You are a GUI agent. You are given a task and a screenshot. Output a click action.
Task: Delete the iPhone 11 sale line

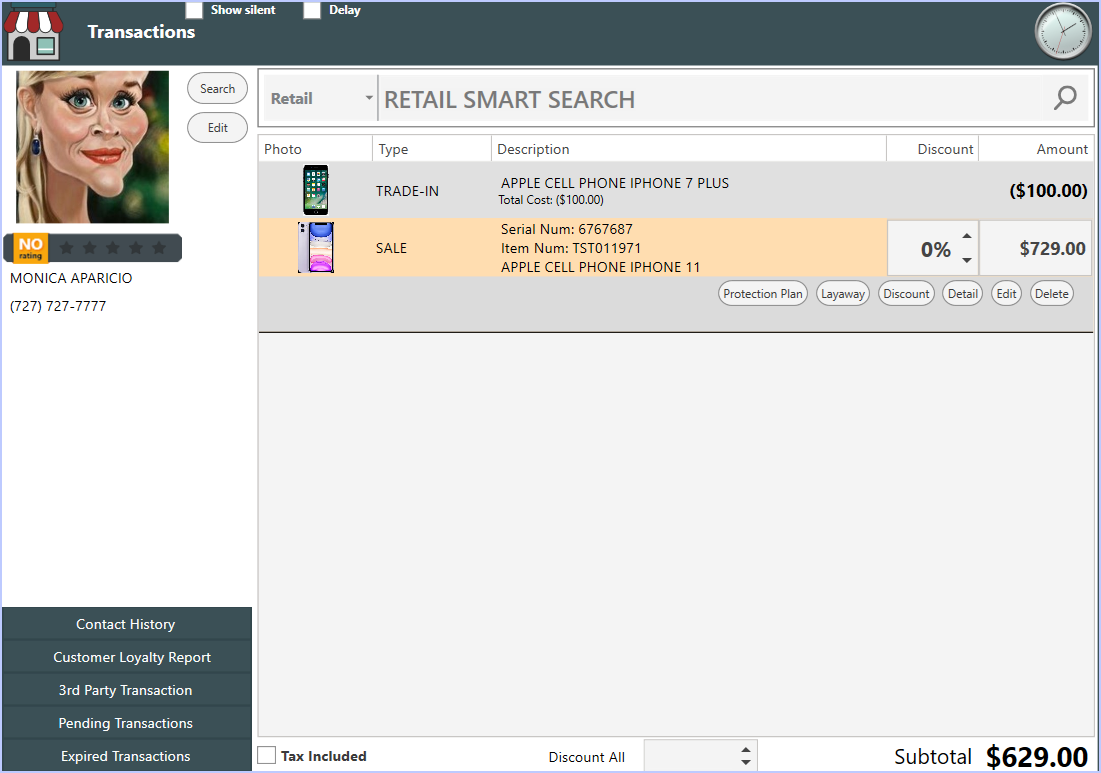pyautogui.click(x=1052, y=293)
